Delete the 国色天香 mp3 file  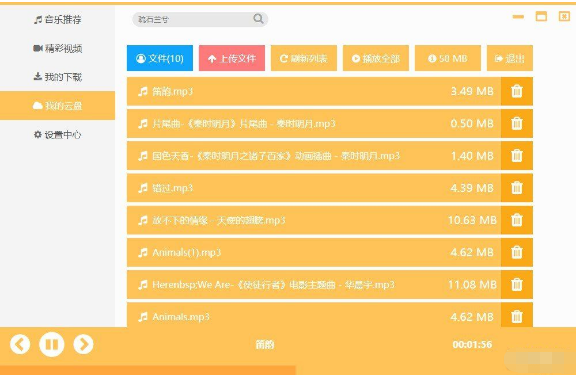(x=517, y=156)
